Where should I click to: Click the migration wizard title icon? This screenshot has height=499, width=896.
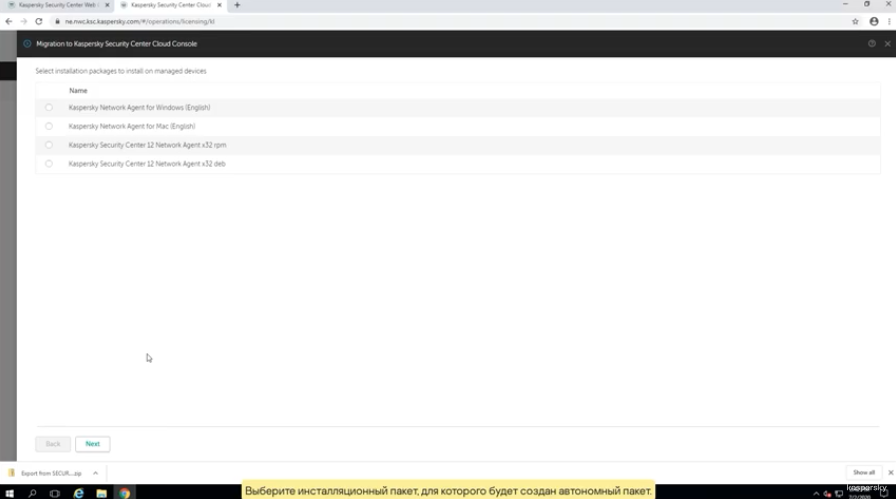tap(27, 43)
